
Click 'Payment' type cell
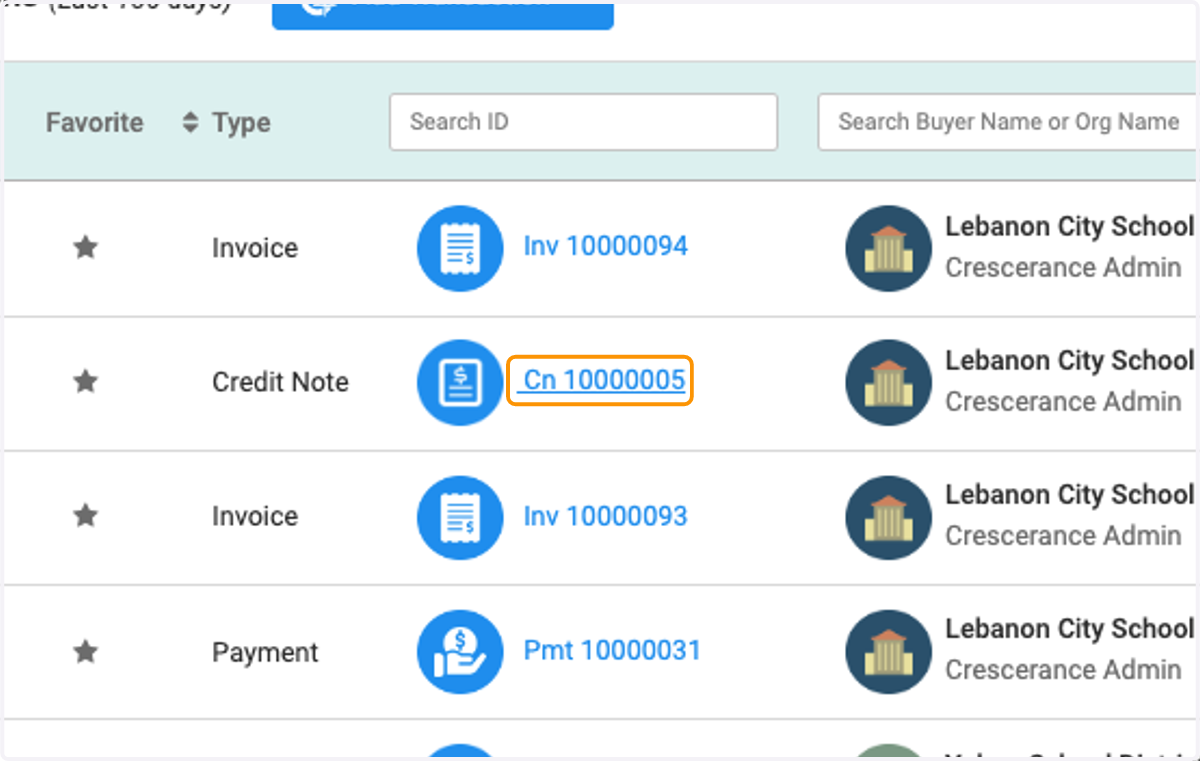point(265,652)
